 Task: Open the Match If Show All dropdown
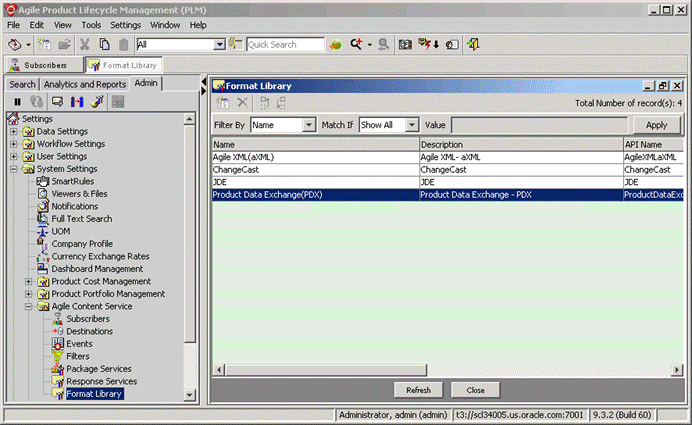click(x=412, y=125)
